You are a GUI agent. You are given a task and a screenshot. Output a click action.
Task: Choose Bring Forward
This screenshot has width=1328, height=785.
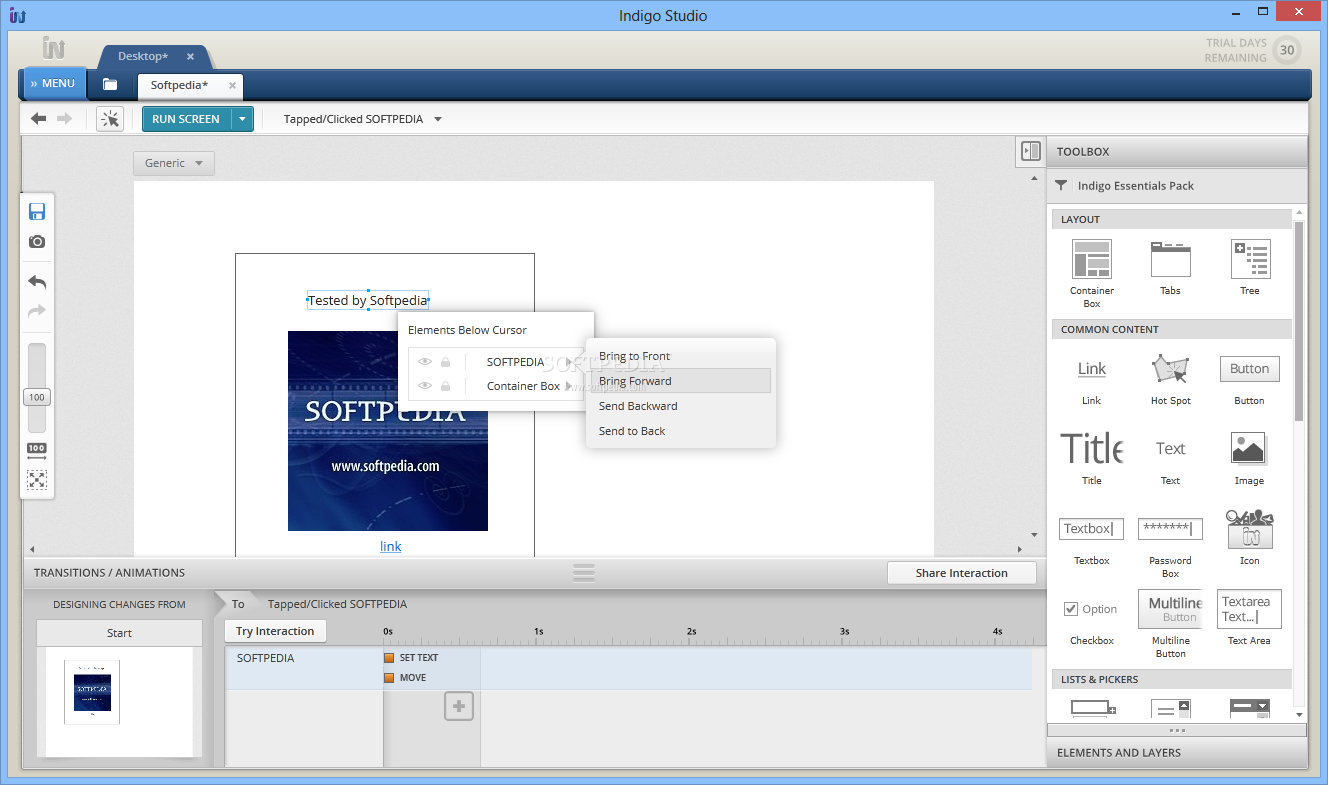pos(680,381)
